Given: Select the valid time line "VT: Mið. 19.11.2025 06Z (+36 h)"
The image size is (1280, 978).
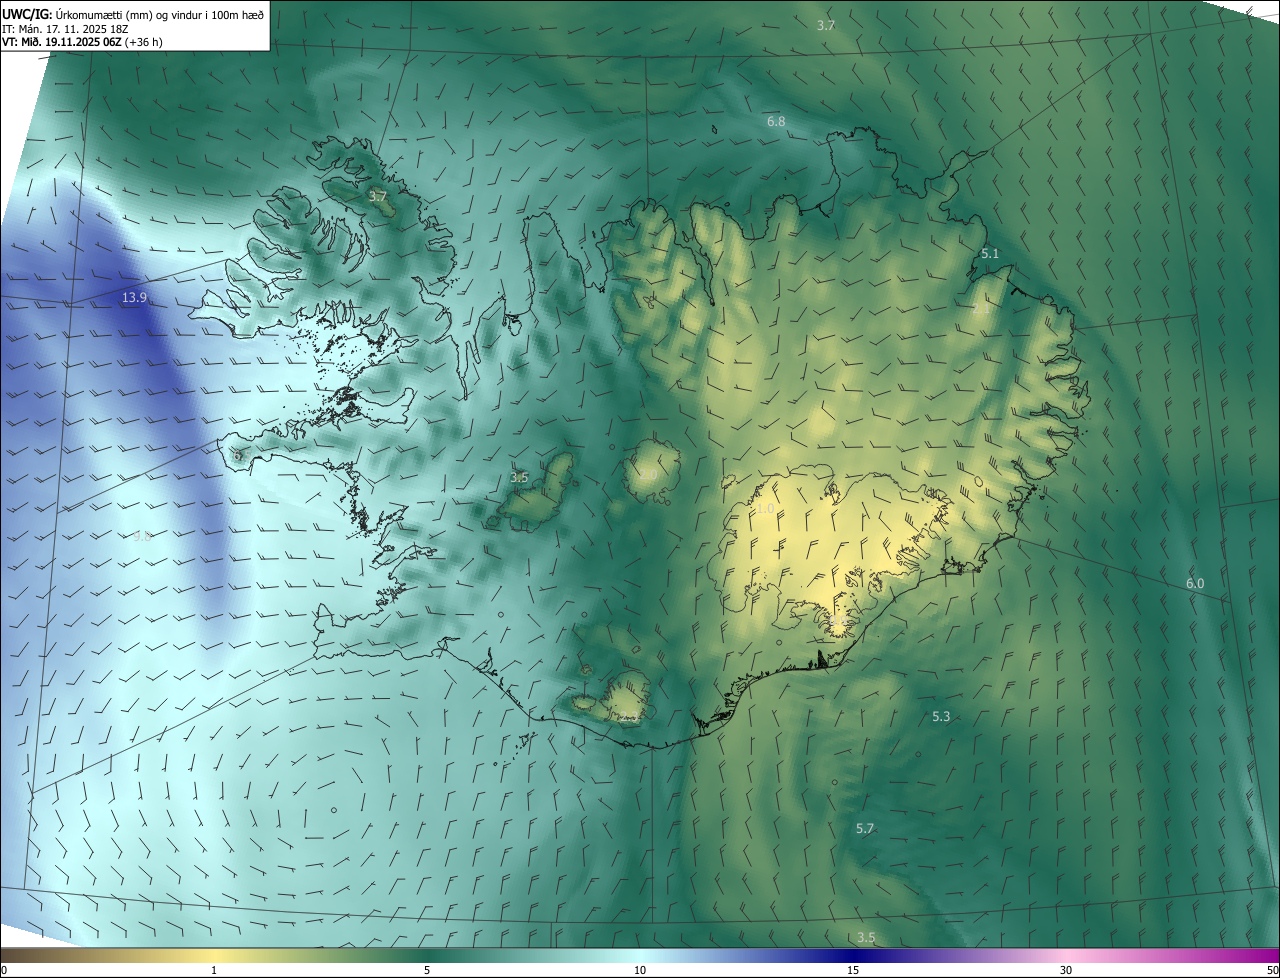Looking at the screenshot, I should coord(82,42).
